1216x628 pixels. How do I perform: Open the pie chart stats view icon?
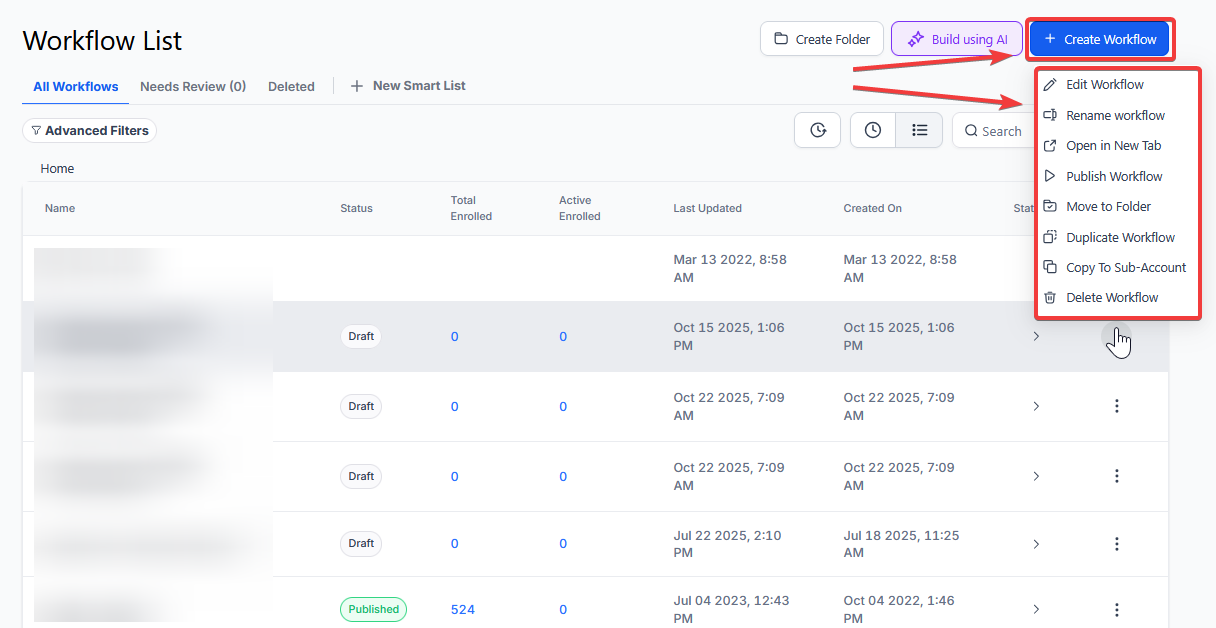pos(818,130)
